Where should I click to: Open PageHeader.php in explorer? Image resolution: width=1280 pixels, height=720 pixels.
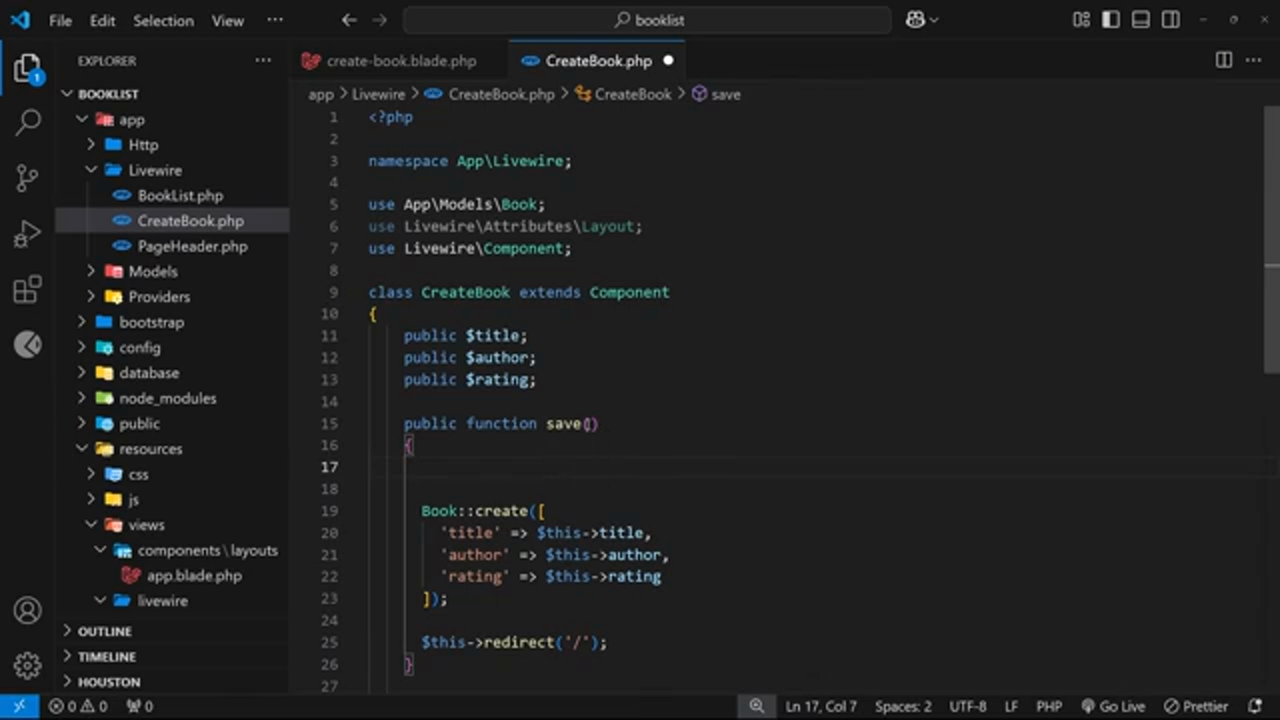pyautogui.click(x=192, y=246)
